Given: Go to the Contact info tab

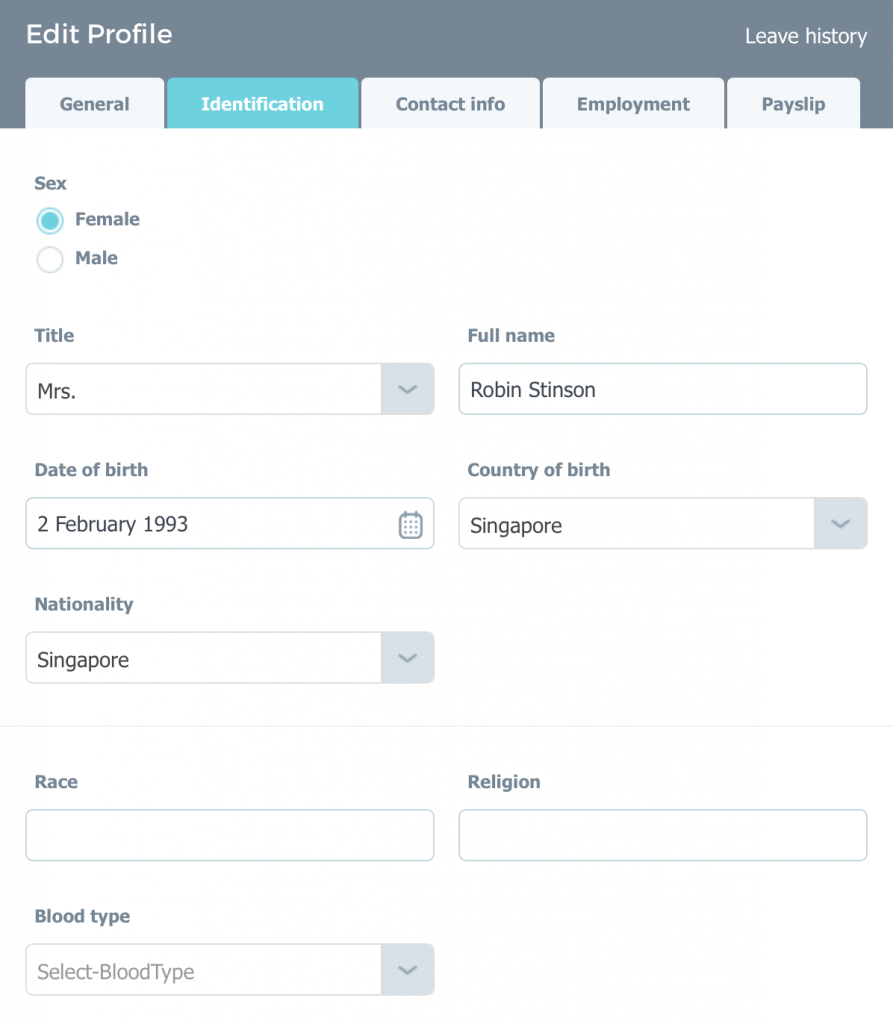Looking at the screenshot, I should point(450,104).
